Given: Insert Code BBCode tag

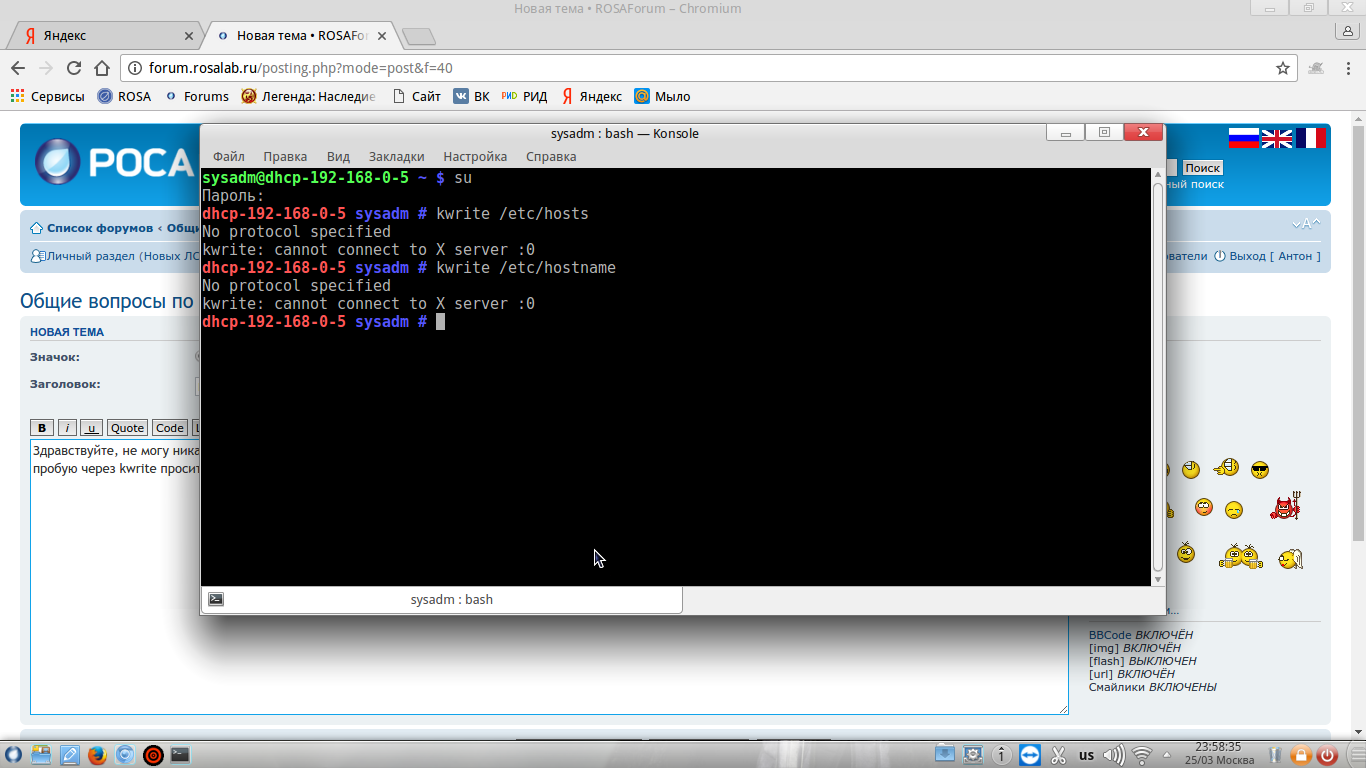Looking at the screenshot, I should tap(170, 428).
